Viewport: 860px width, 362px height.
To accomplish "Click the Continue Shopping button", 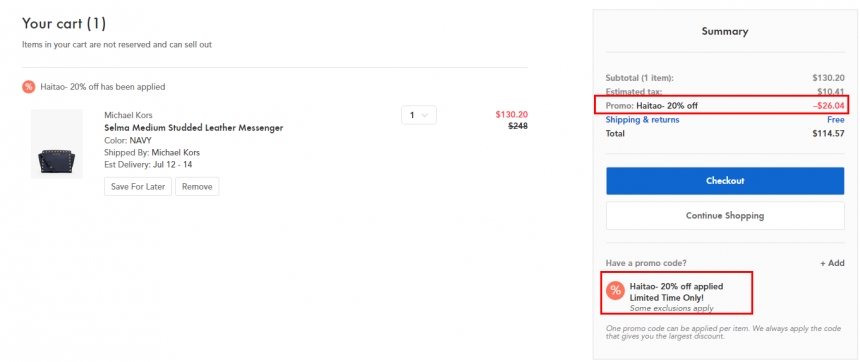I will click(x=725, y=216).
